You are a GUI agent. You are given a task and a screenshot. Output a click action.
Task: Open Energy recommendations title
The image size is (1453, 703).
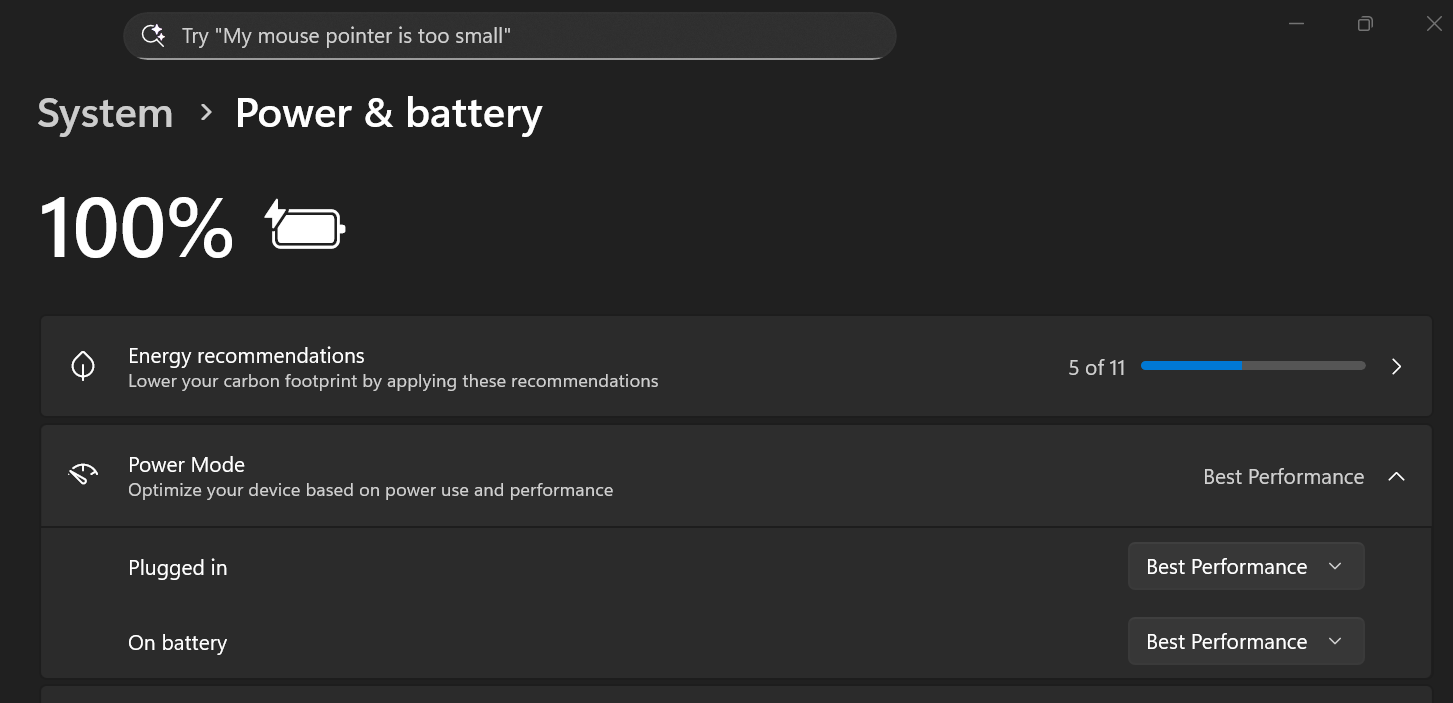(x=246, y=356)
